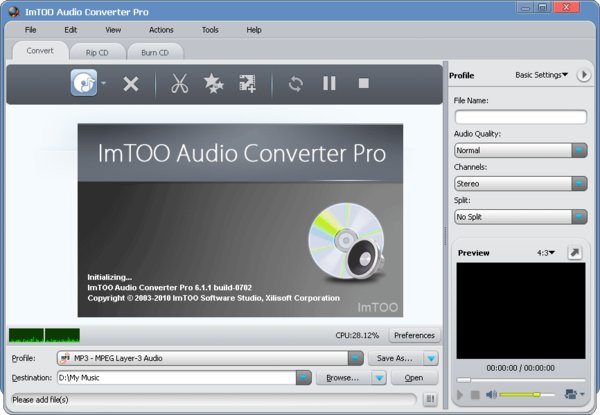Expand the Split dropdown
Image resolution: width=600 pixels, height=415 pixels.
pos(579,216)
